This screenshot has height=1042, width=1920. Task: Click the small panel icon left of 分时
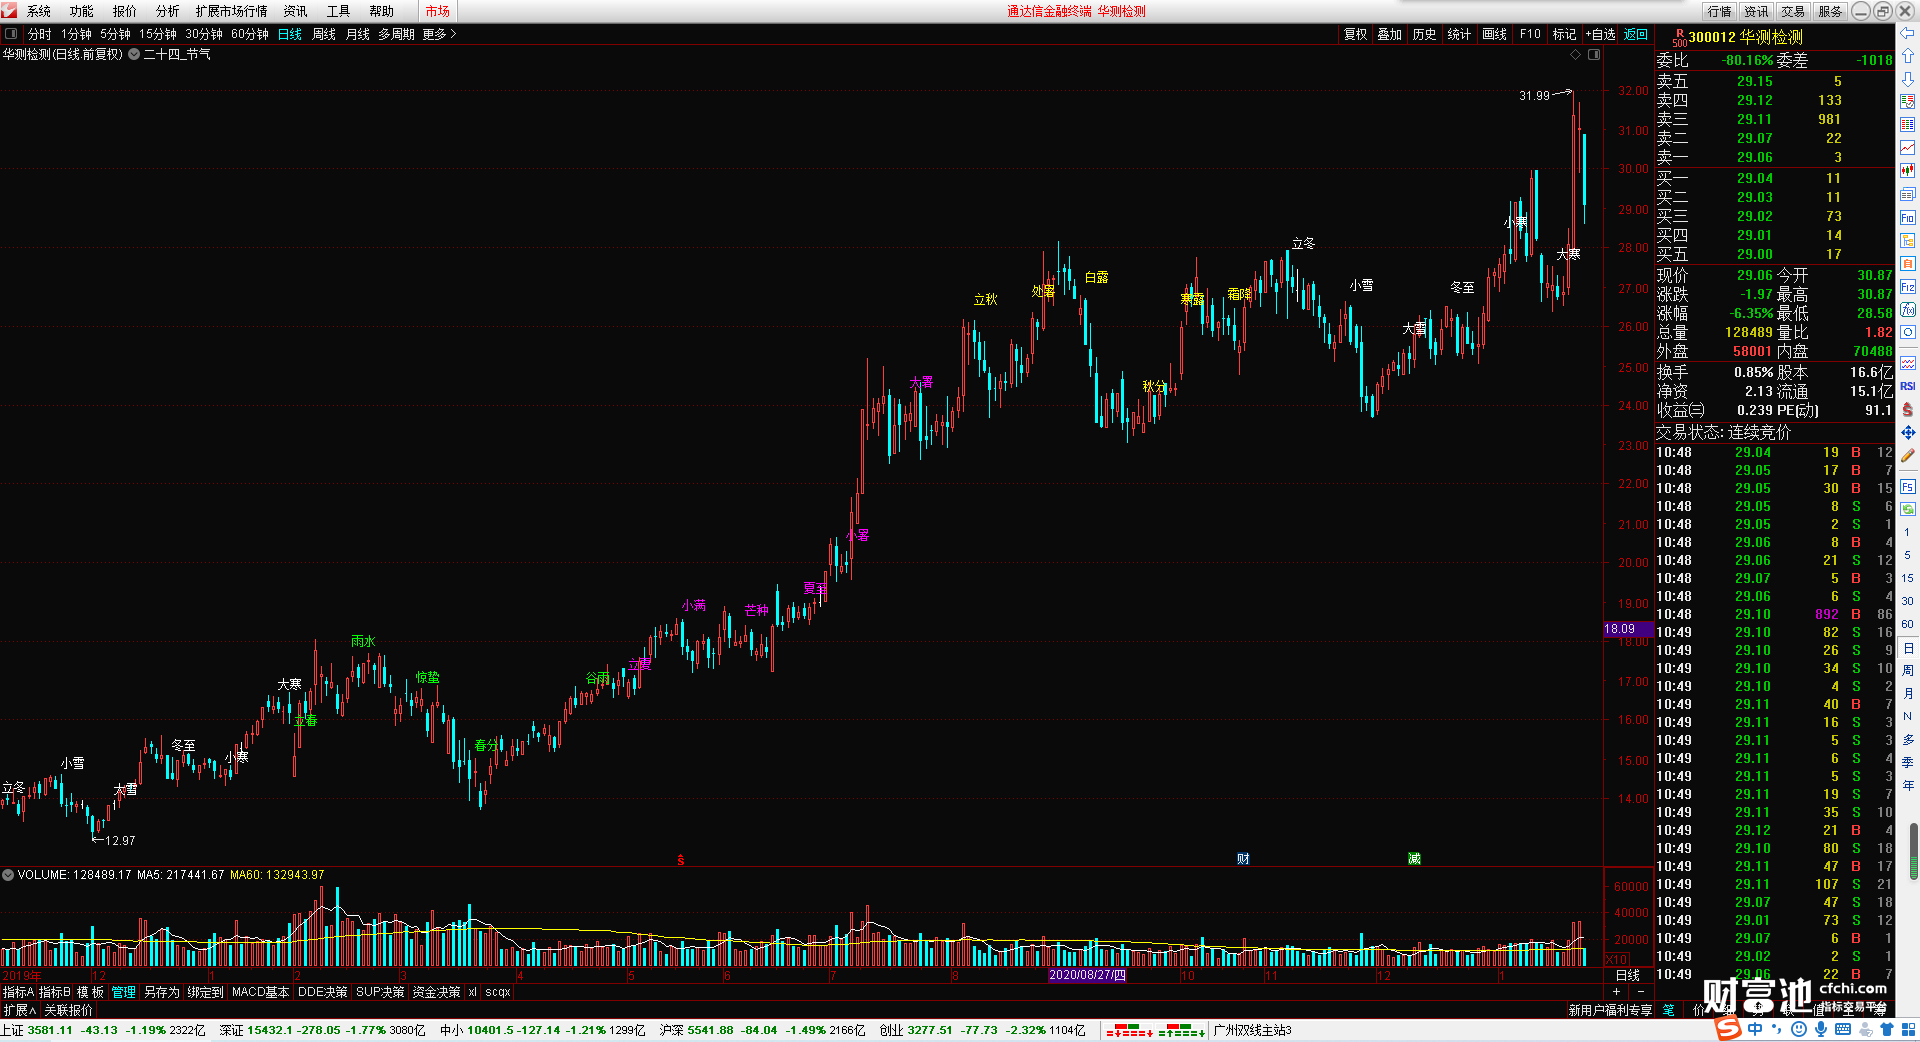pyautogui.click(x=11, y=34)
